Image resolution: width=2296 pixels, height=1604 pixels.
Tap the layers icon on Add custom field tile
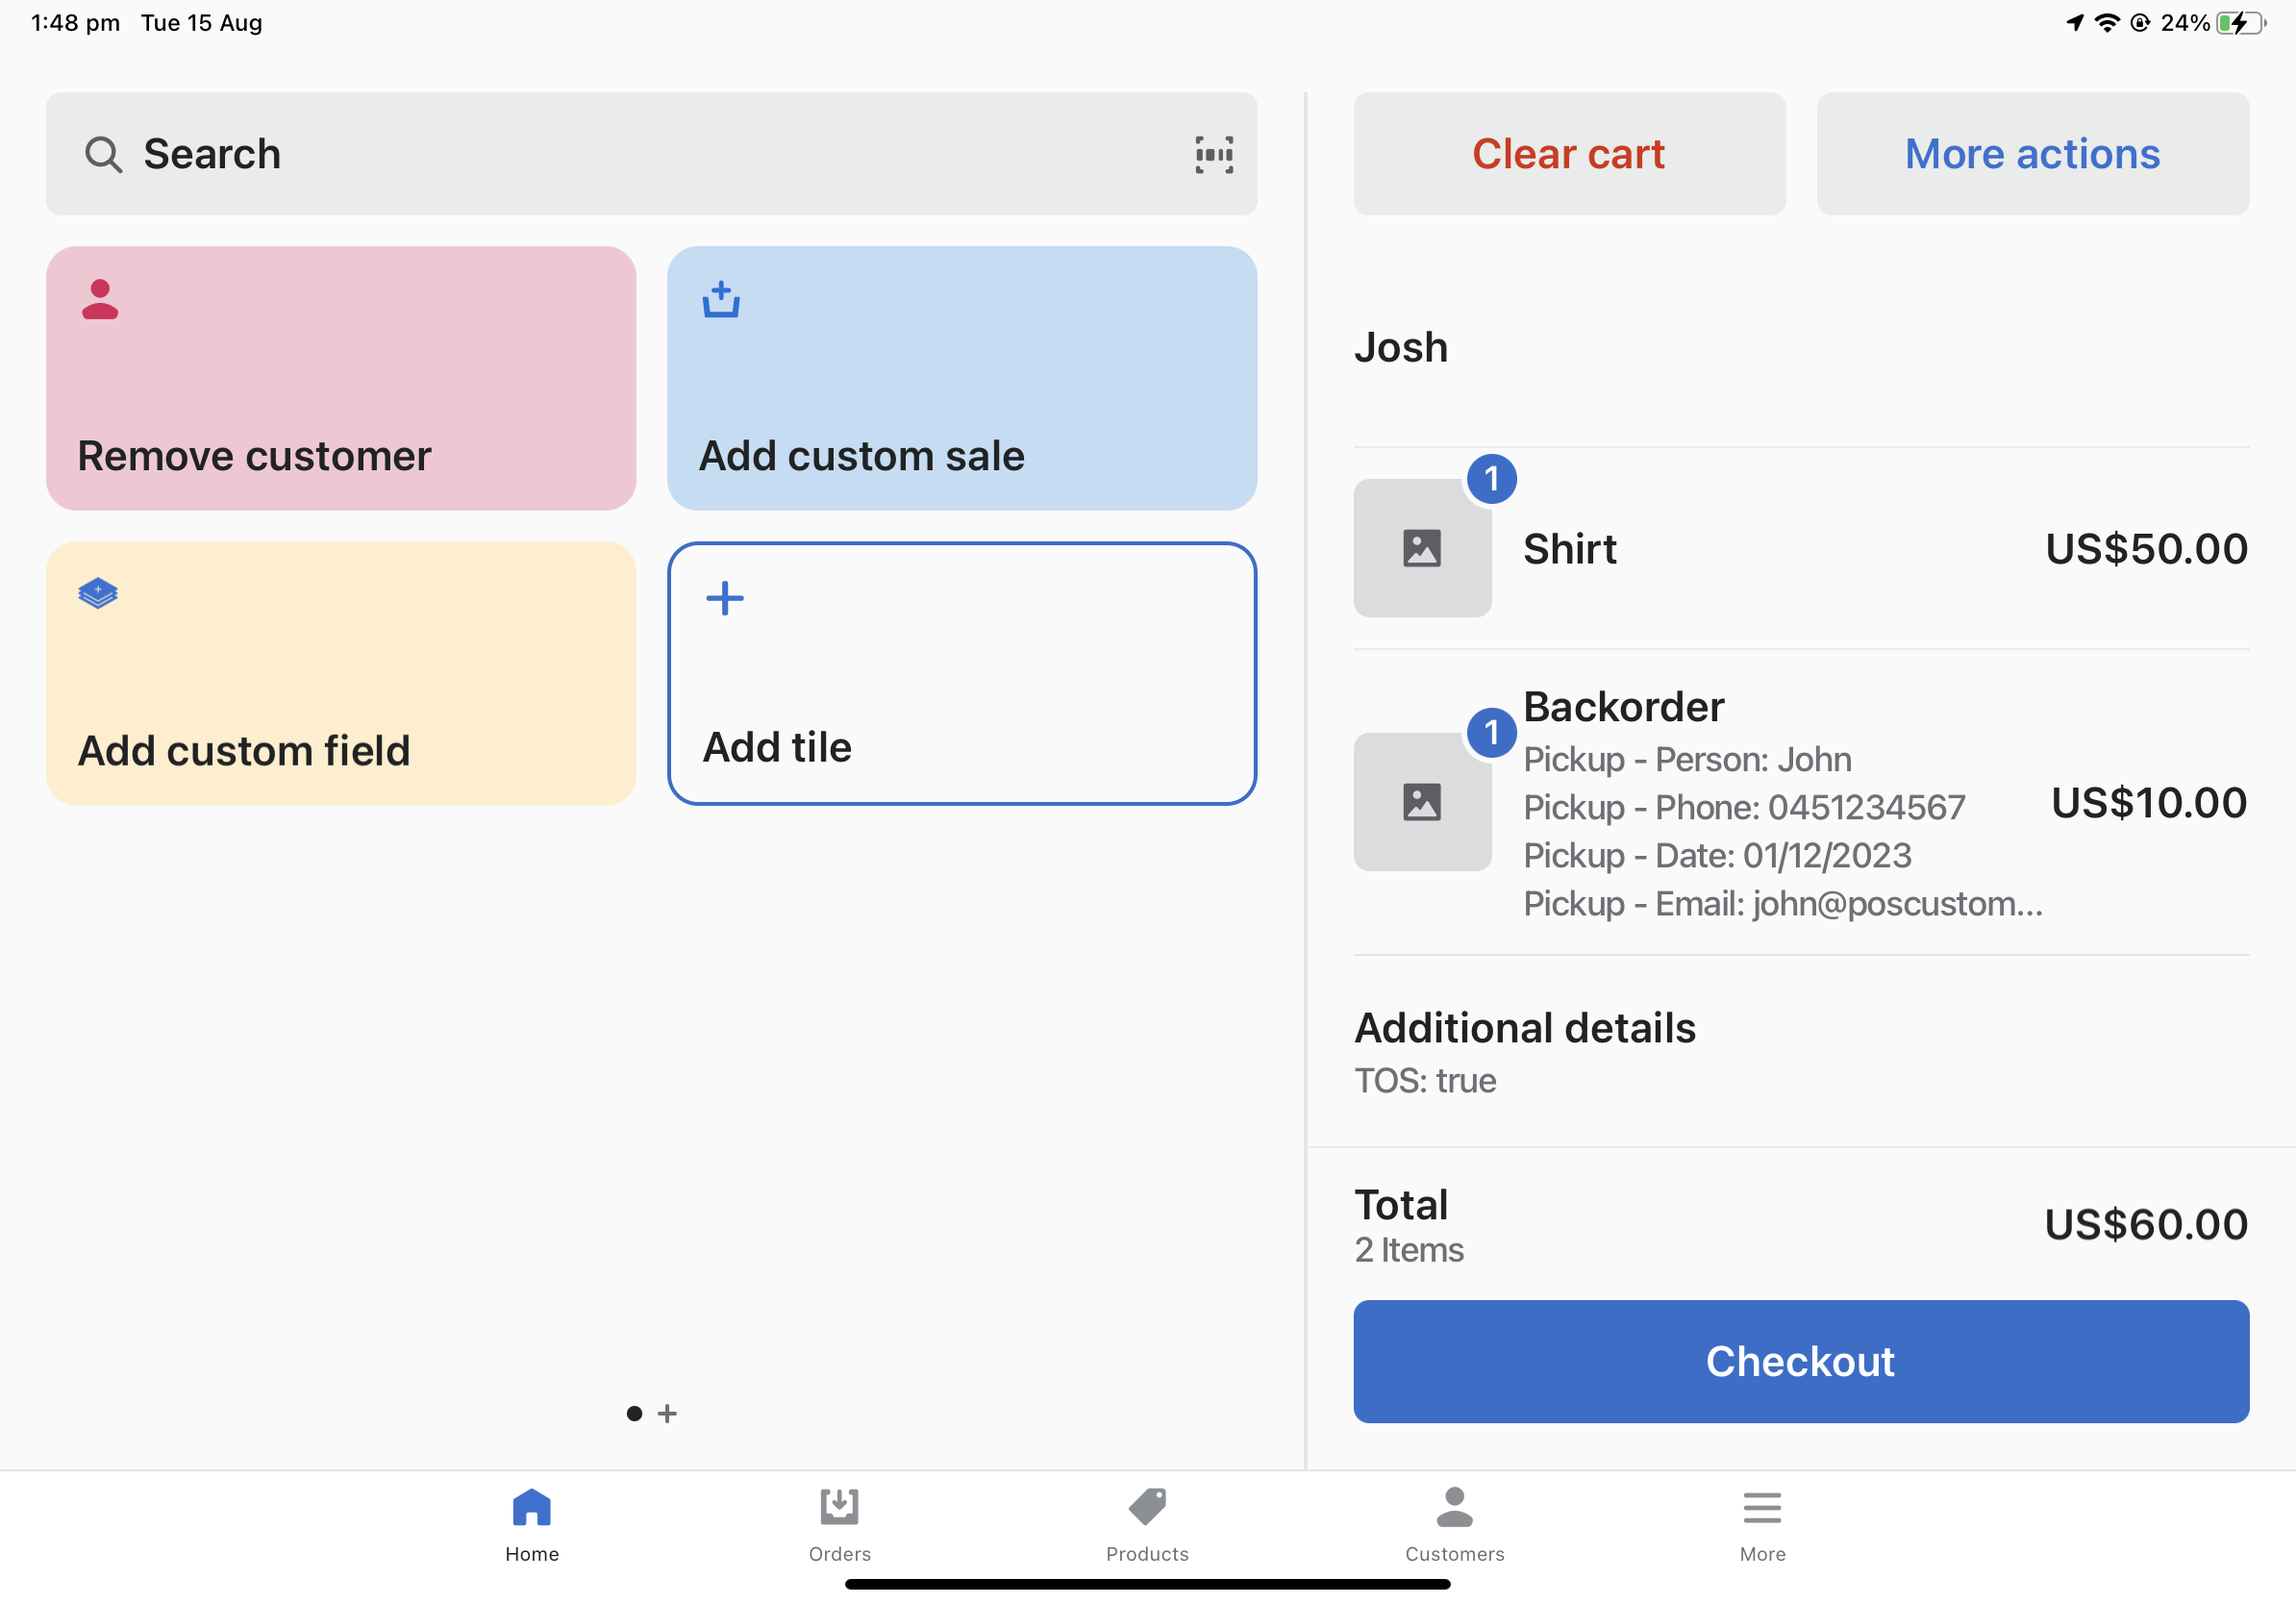[98, 593]
